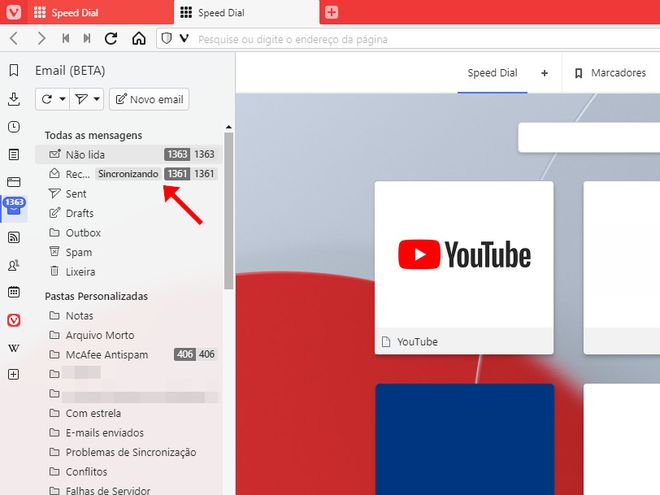660x495 pixels.
Task: Add a new web panel
Action: [14, 374]
